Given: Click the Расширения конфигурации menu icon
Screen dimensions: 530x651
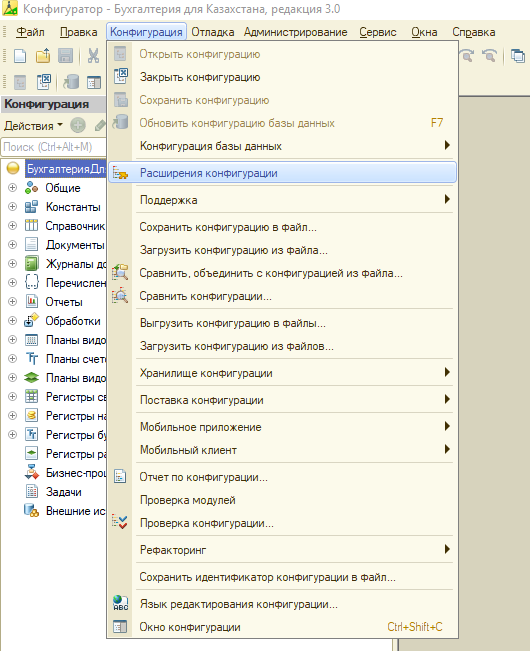Looking at the screenshot, I should 120,173.
